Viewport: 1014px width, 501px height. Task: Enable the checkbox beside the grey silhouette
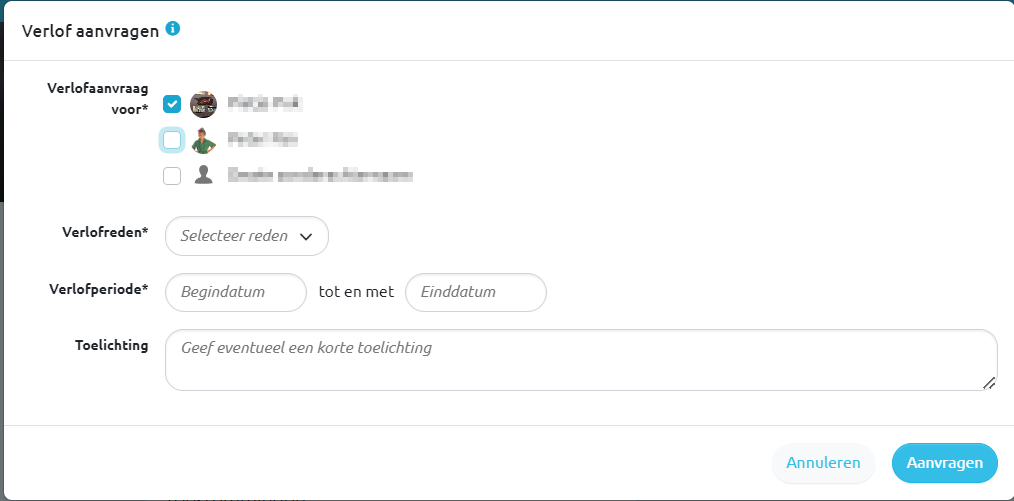pos(172,176)
